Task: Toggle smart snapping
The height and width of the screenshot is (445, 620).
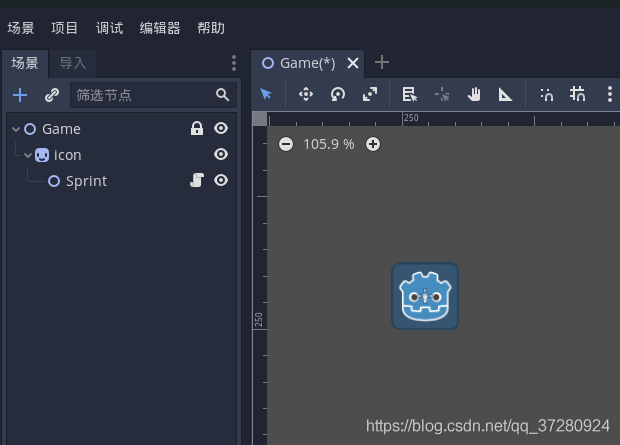Action: point(547,94)
